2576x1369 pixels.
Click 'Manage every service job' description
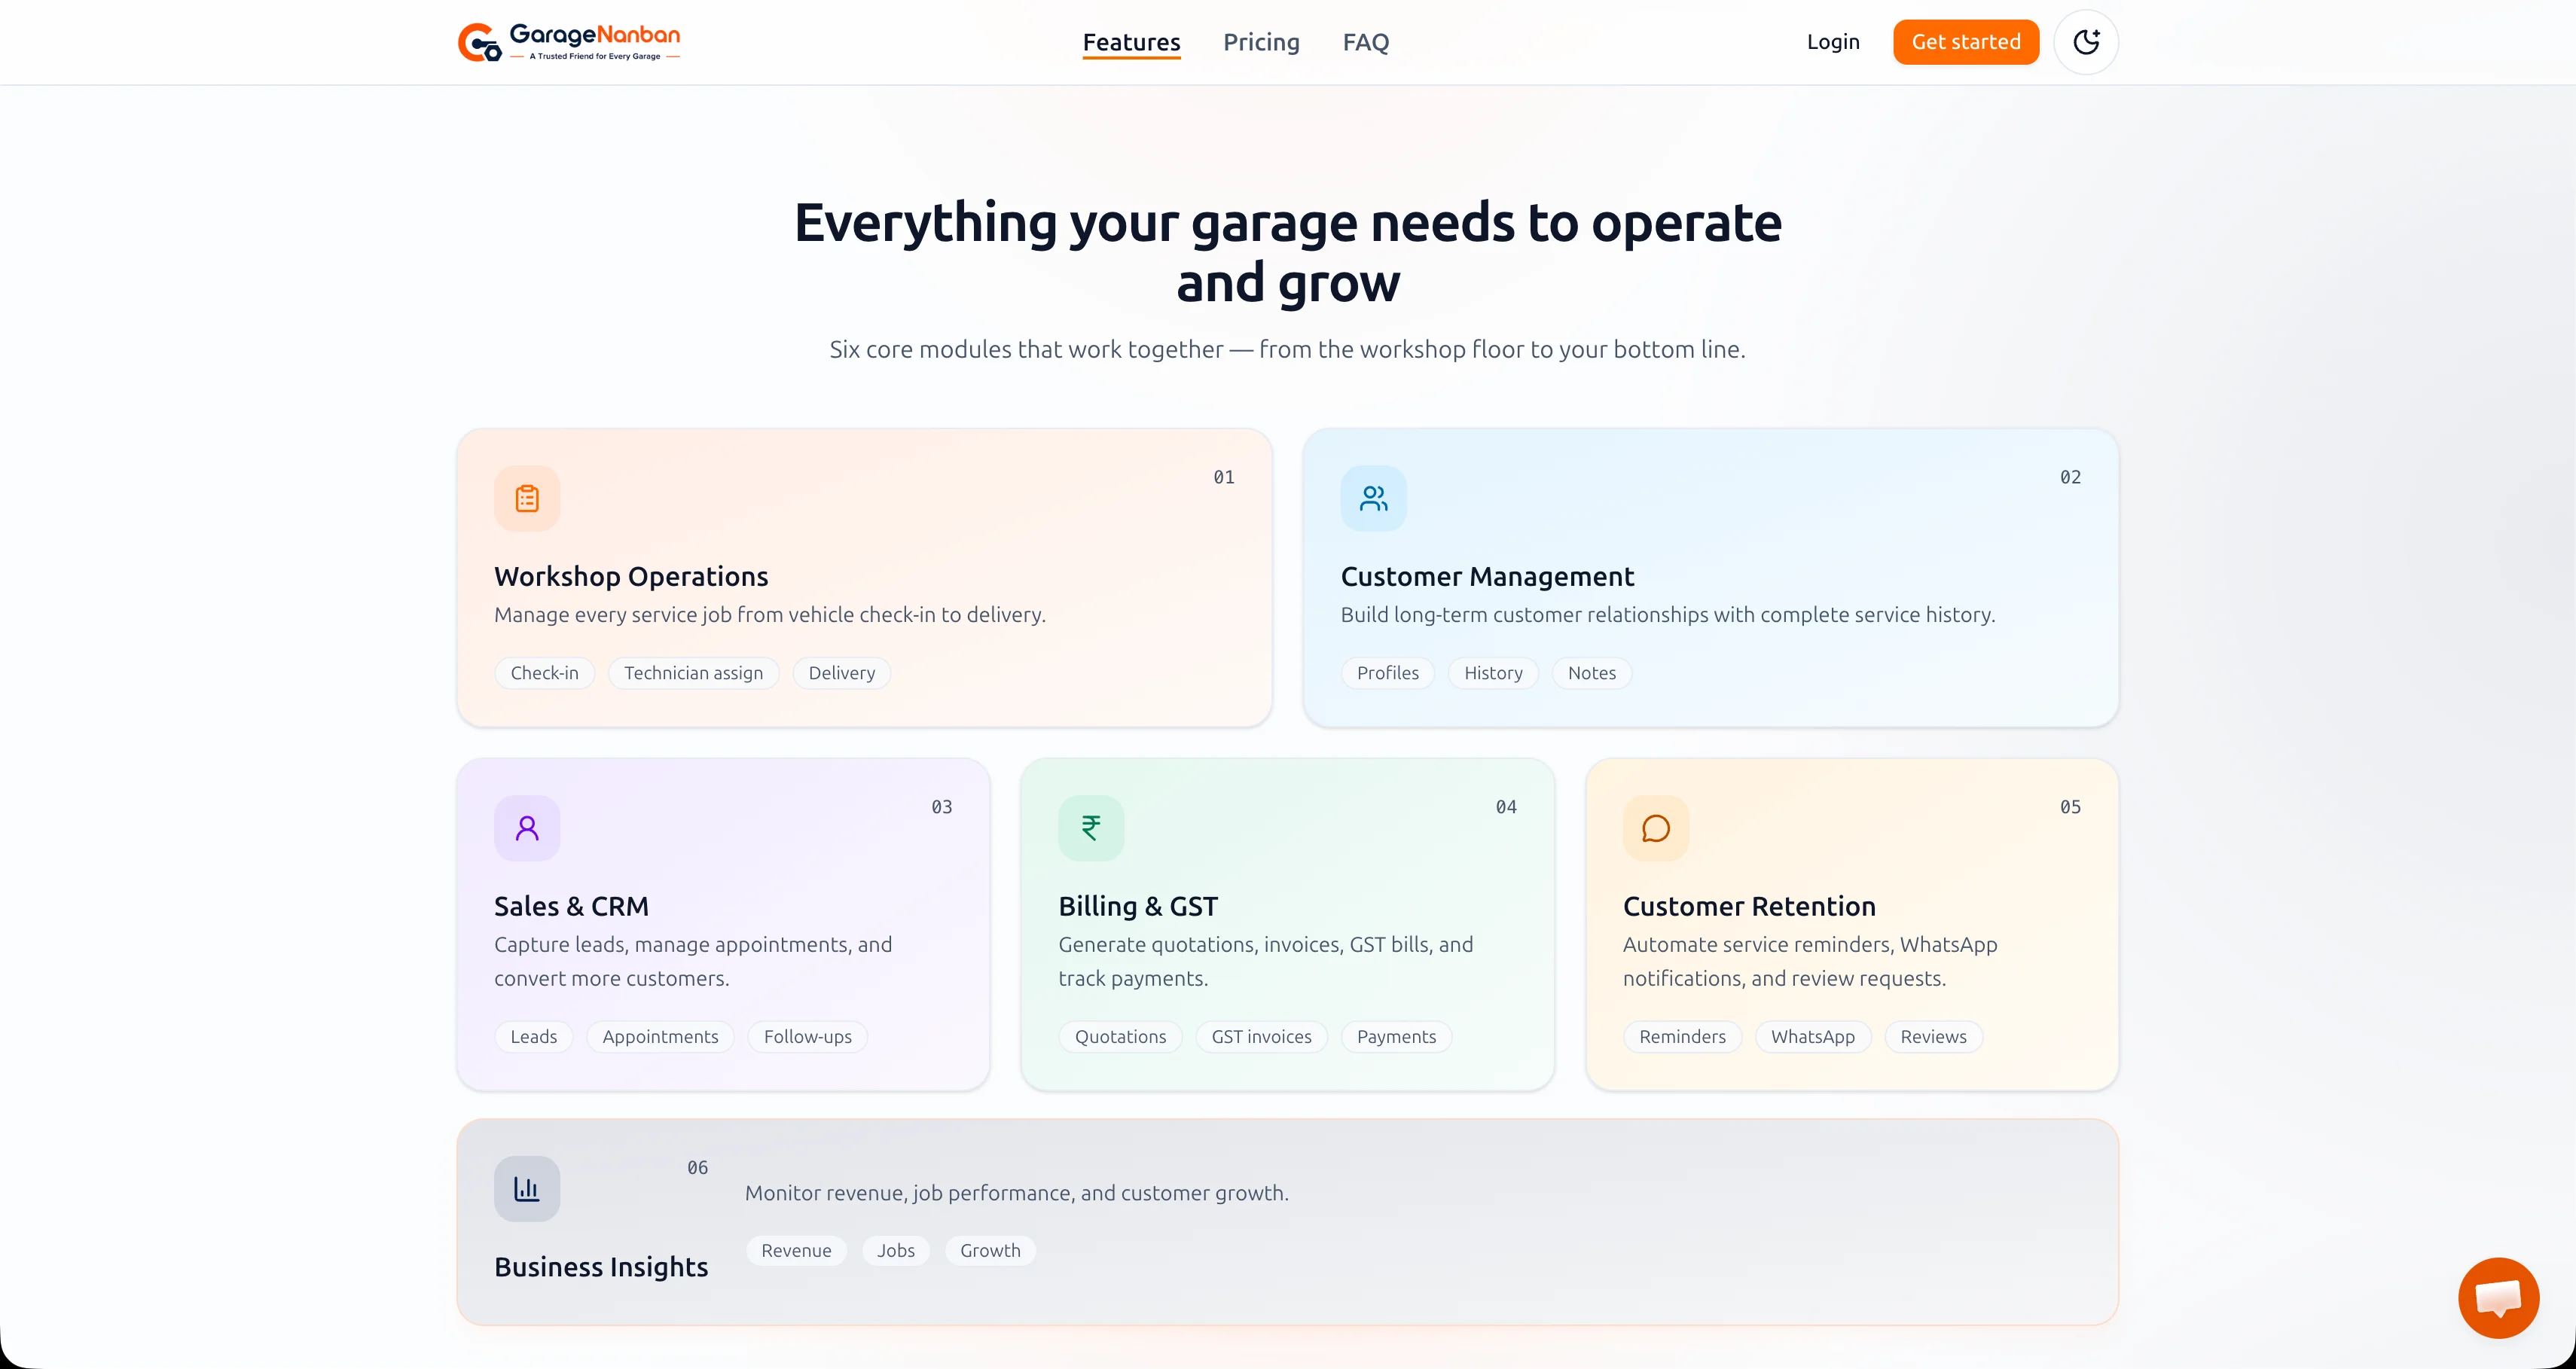[769, 615]
